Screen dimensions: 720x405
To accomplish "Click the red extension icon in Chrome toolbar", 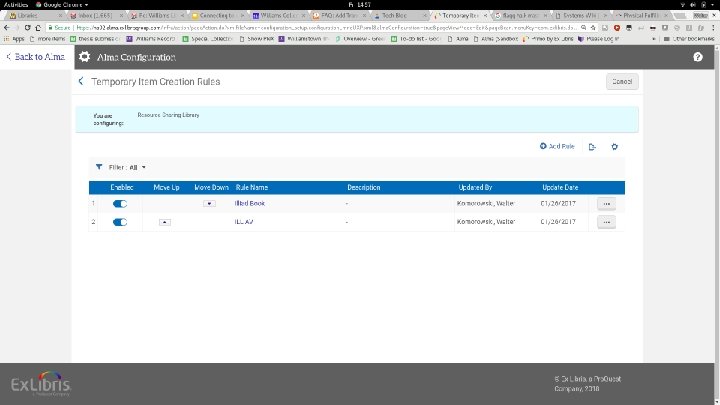I will pyautogui.click(x=617, y=28).
